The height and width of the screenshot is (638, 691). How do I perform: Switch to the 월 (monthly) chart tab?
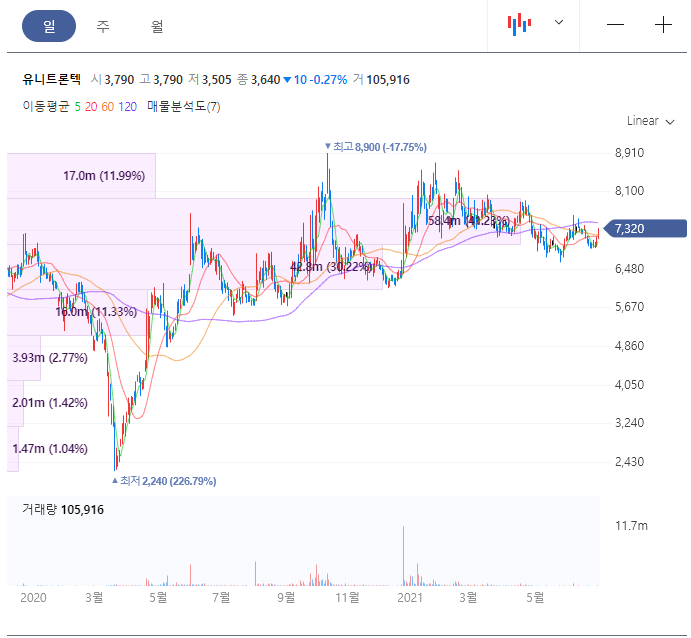tap(157, 26)
